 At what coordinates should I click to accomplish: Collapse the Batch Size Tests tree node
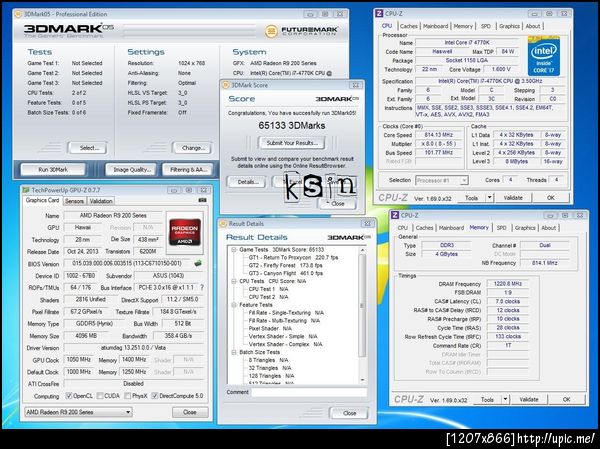pos(234,352)
